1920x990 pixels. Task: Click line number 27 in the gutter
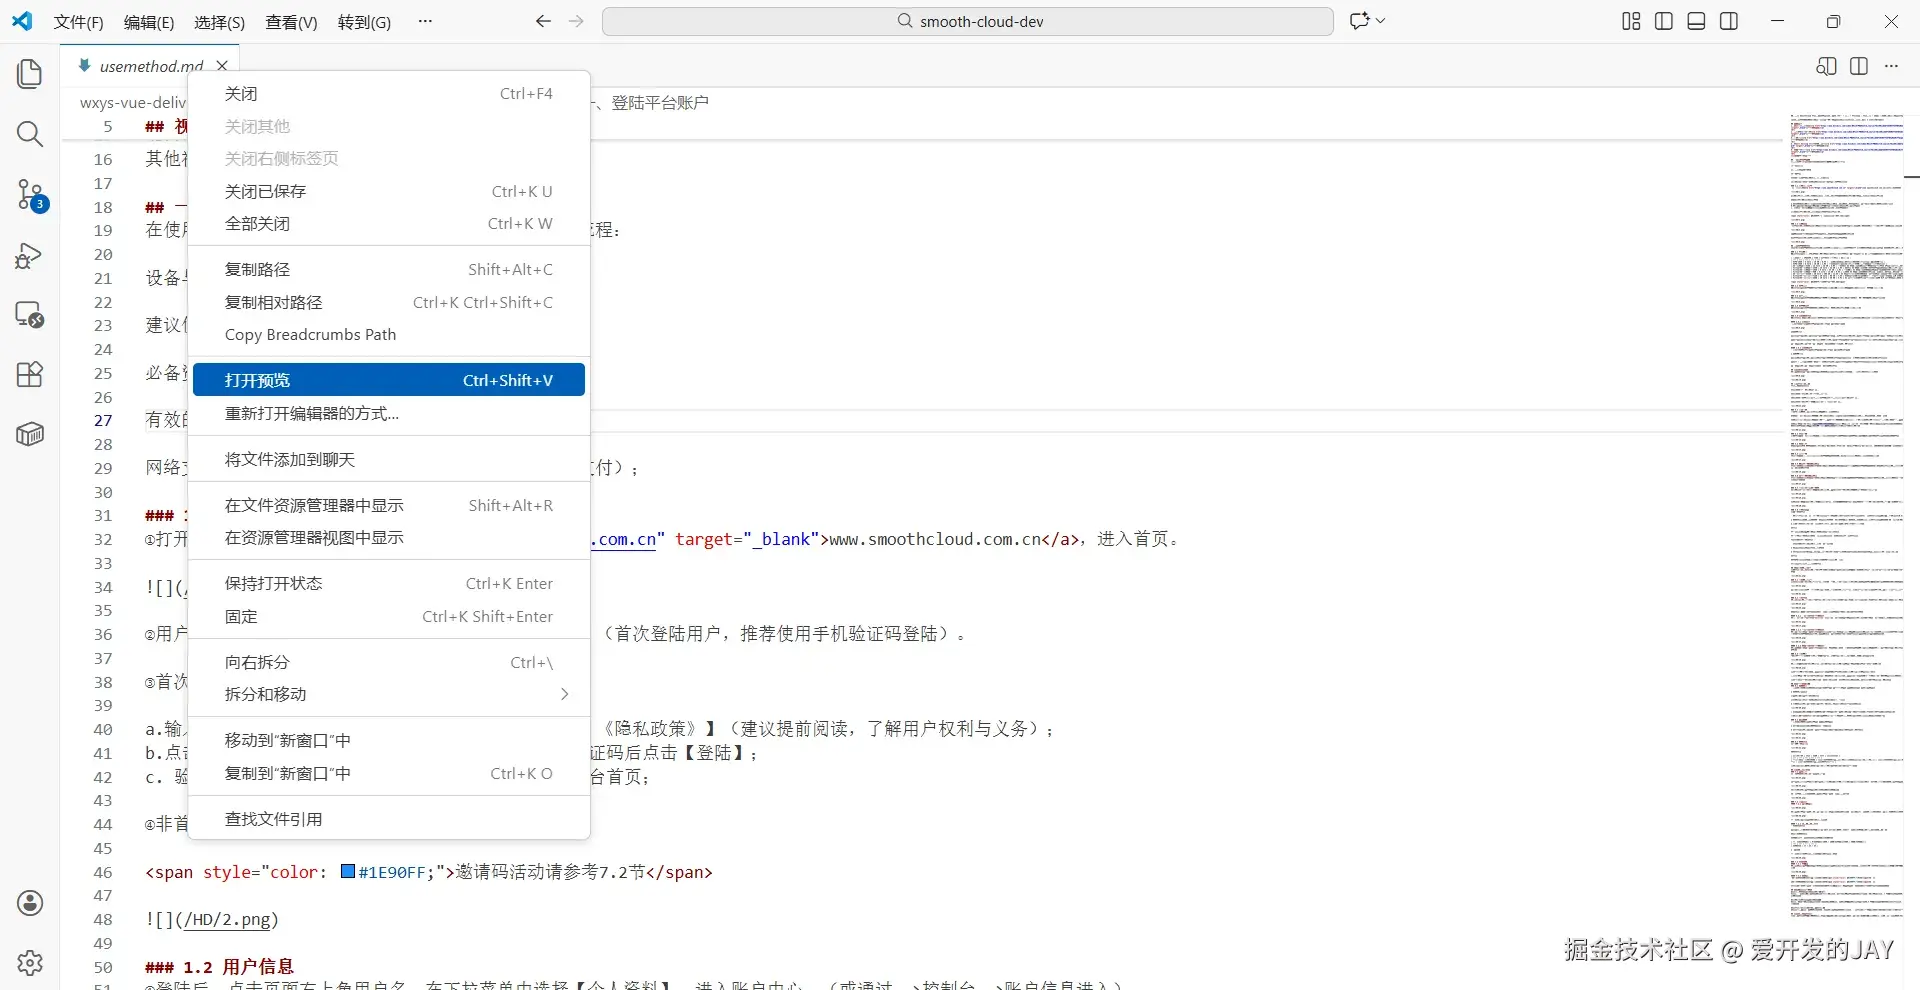click(x=103, y=421)
